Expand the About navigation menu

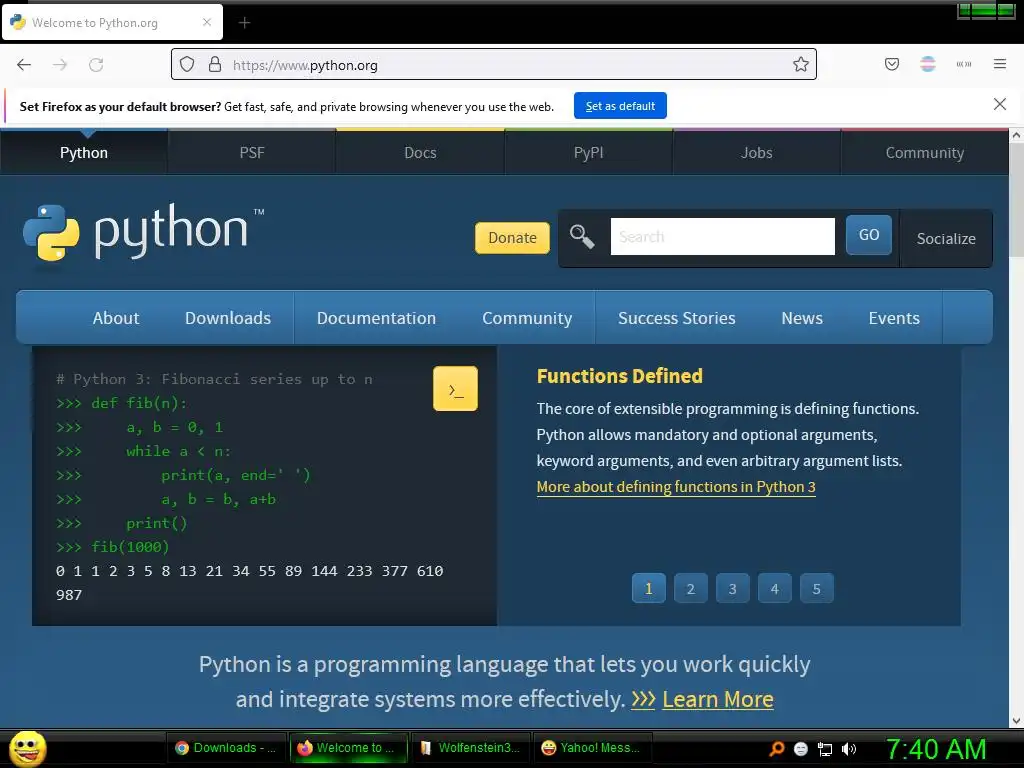(x=116, y=318)
